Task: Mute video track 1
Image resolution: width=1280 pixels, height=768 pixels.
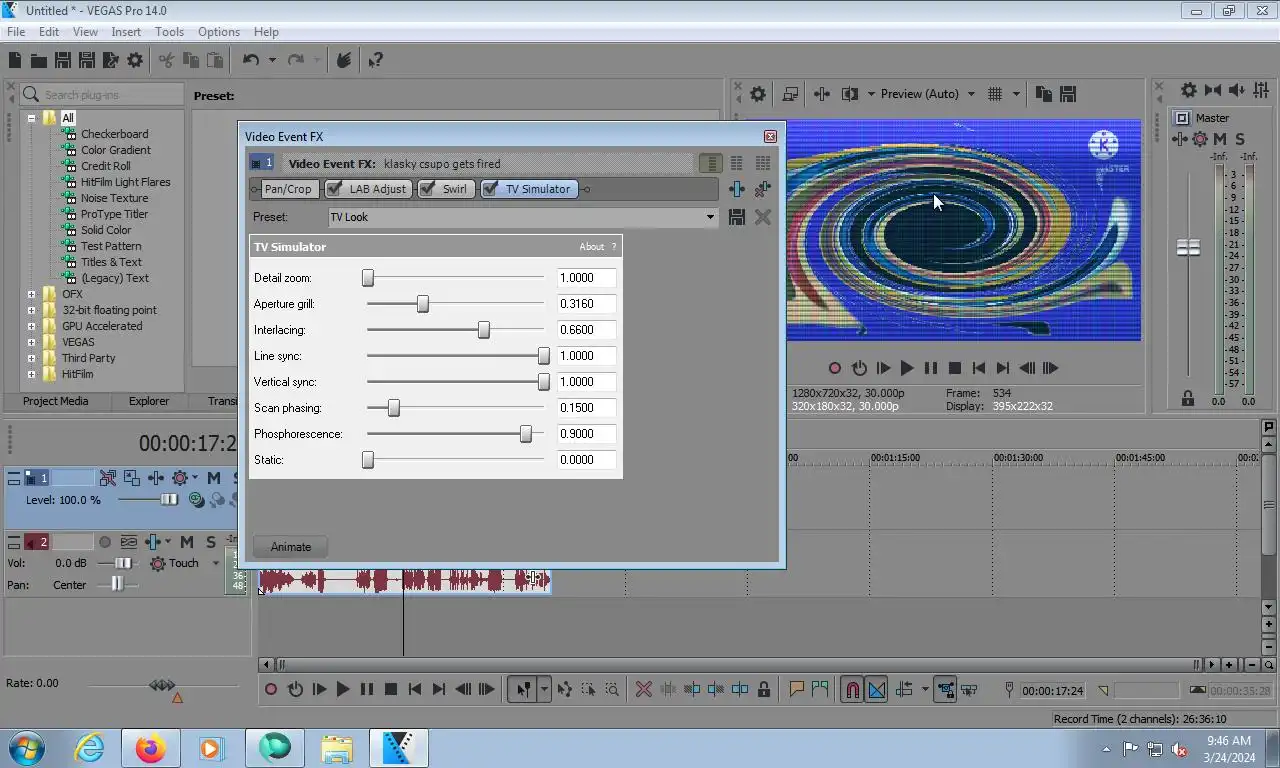Action: (x=213, y=478)
